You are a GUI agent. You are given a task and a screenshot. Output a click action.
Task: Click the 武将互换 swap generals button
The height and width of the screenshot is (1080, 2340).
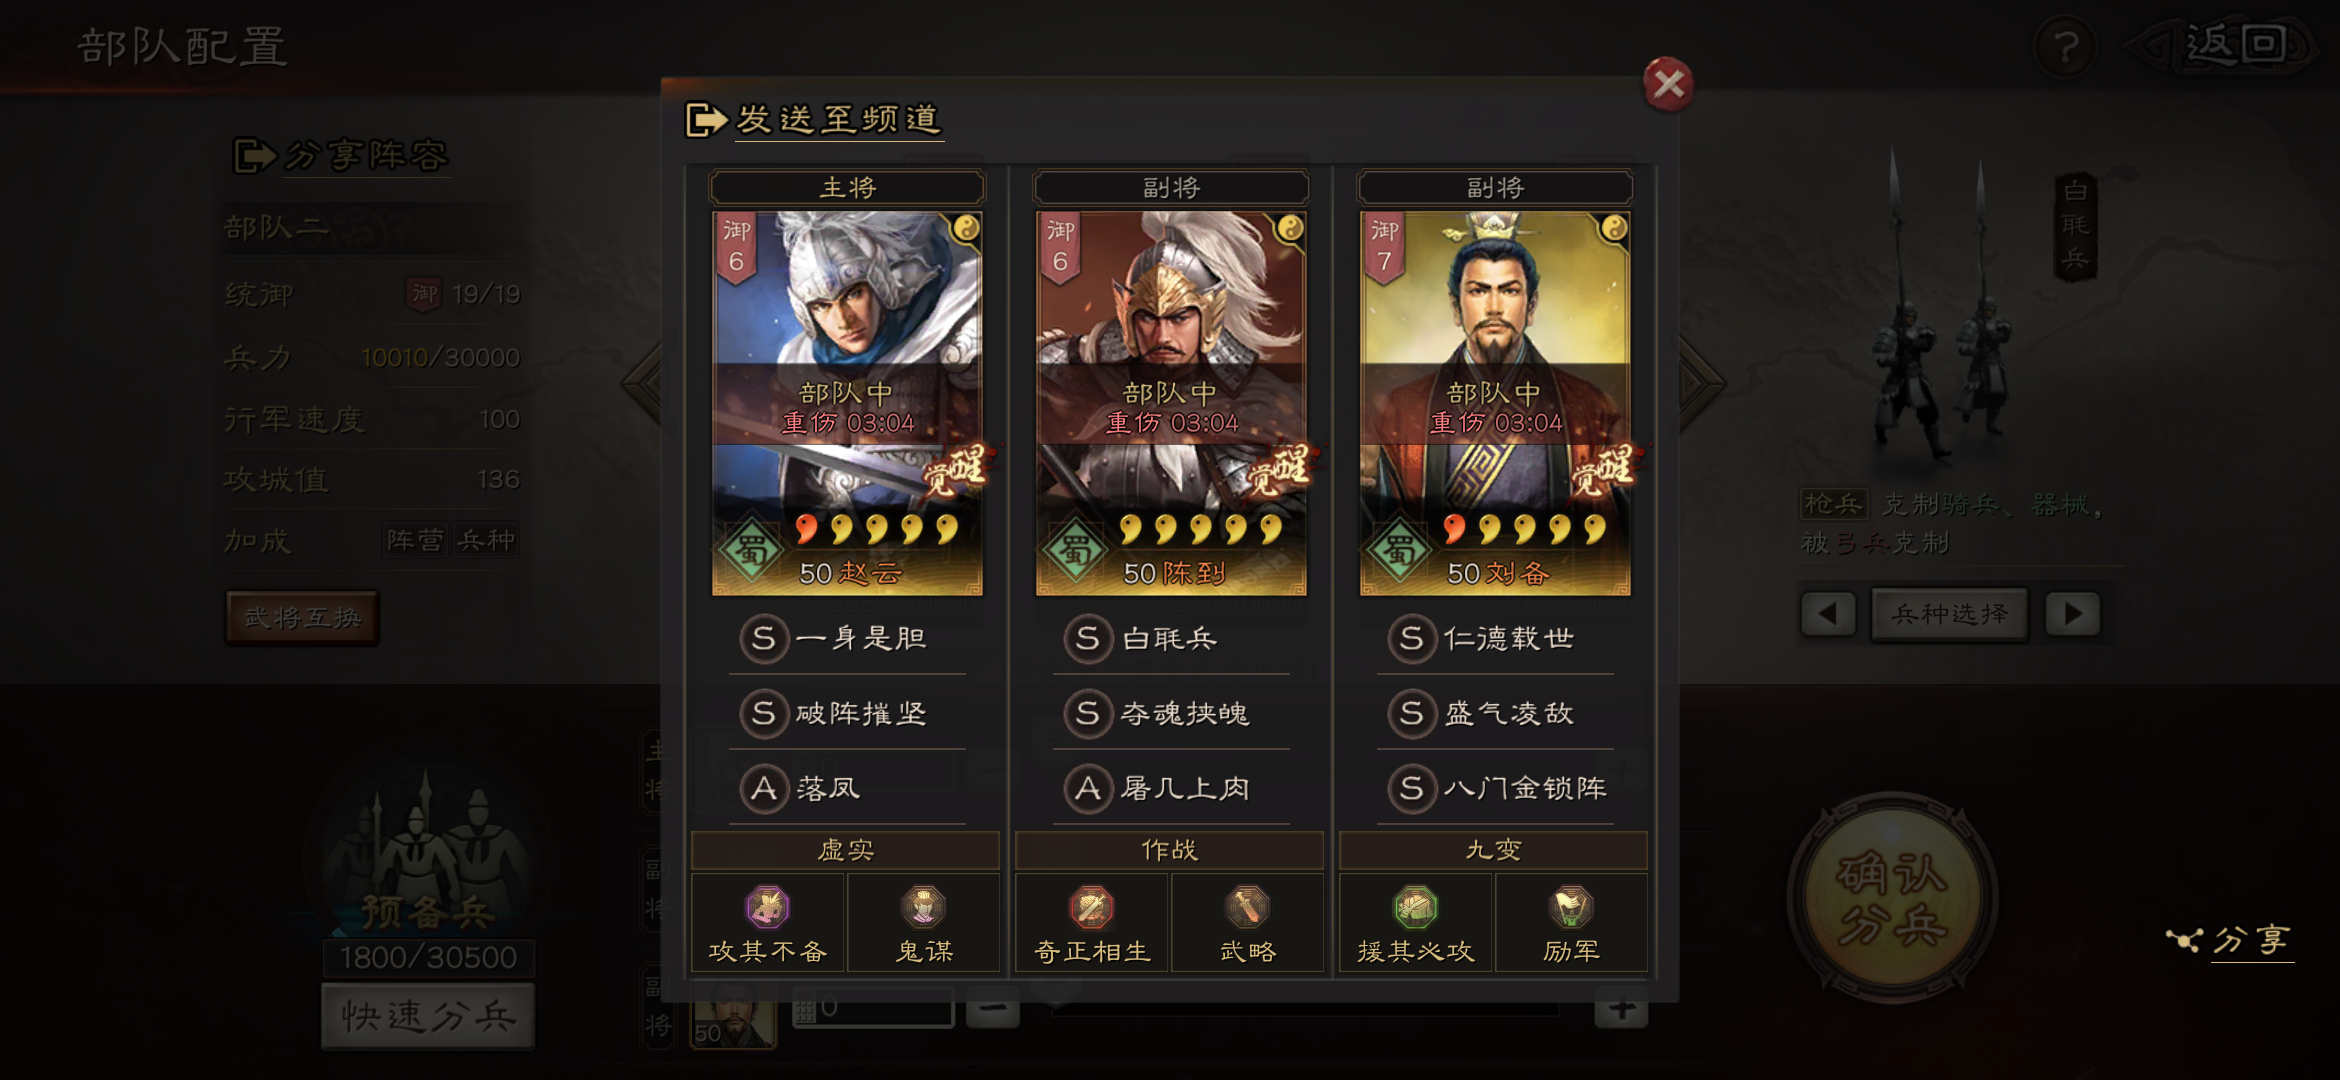(x=303, y=617)
